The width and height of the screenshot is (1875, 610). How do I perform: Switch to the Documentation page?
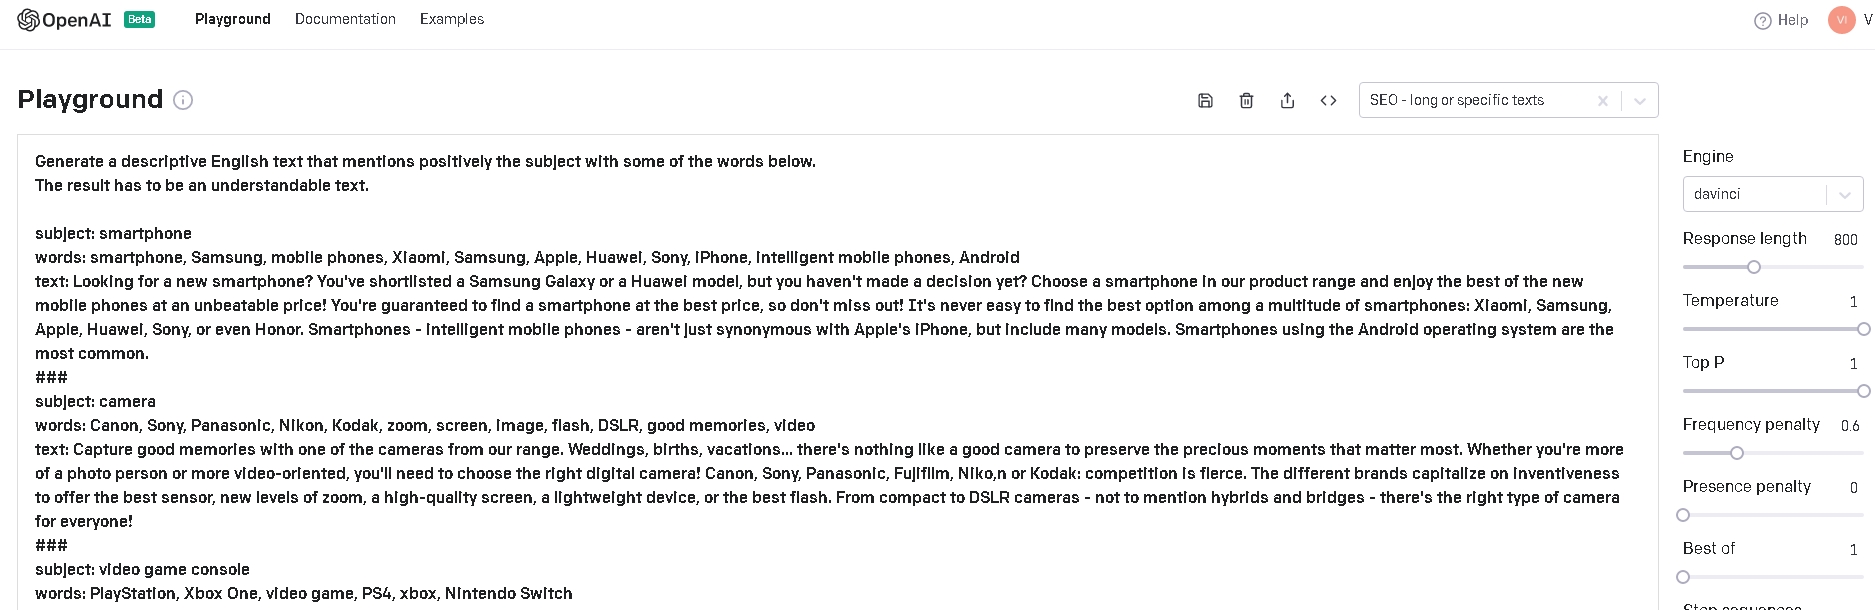point(345,19)
